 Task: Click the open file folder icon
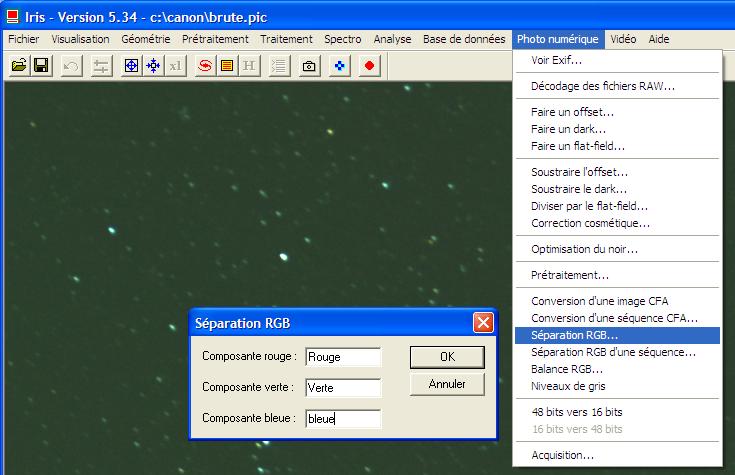point(19,66)
